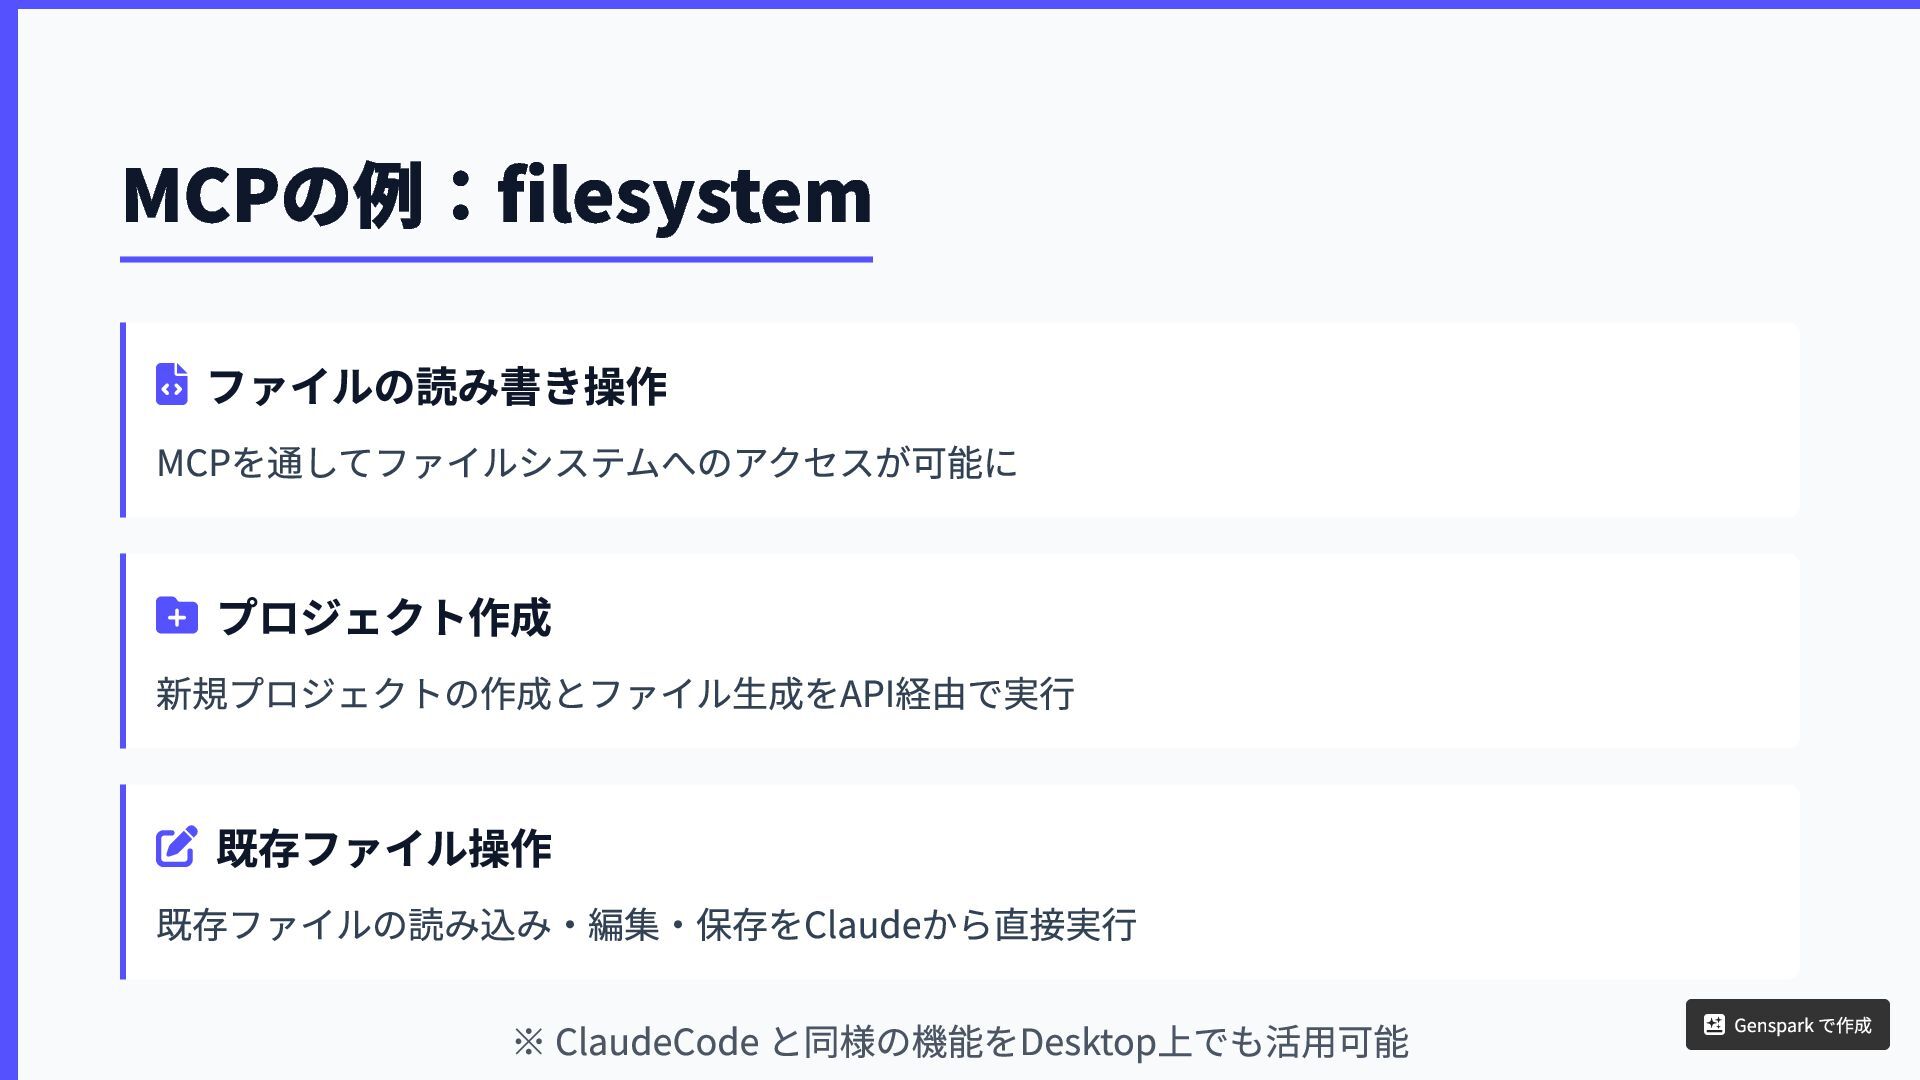Click the purple underline beneath the title
This screenshot has height=1080, width=1920.
point(496,259)
